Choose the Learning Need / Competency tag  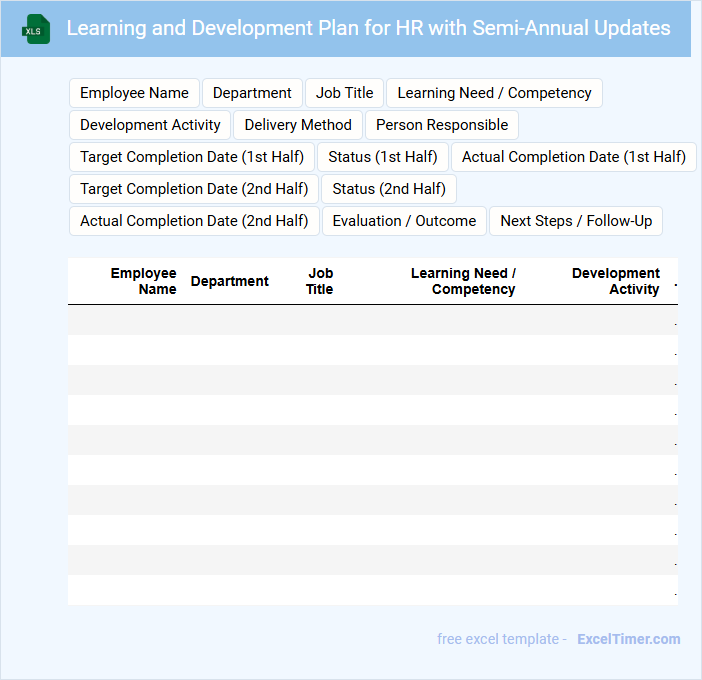click(494, 93)
